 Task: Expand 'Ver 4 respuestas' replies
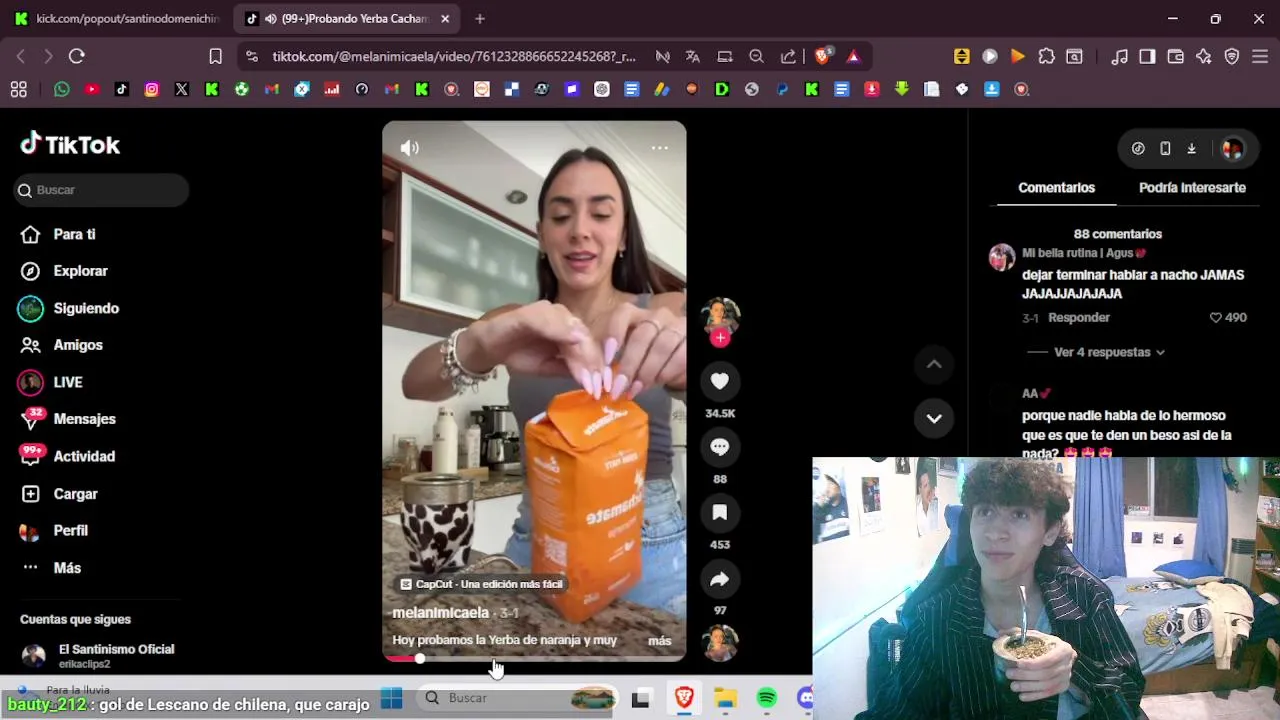click(x=1109, y=353)
